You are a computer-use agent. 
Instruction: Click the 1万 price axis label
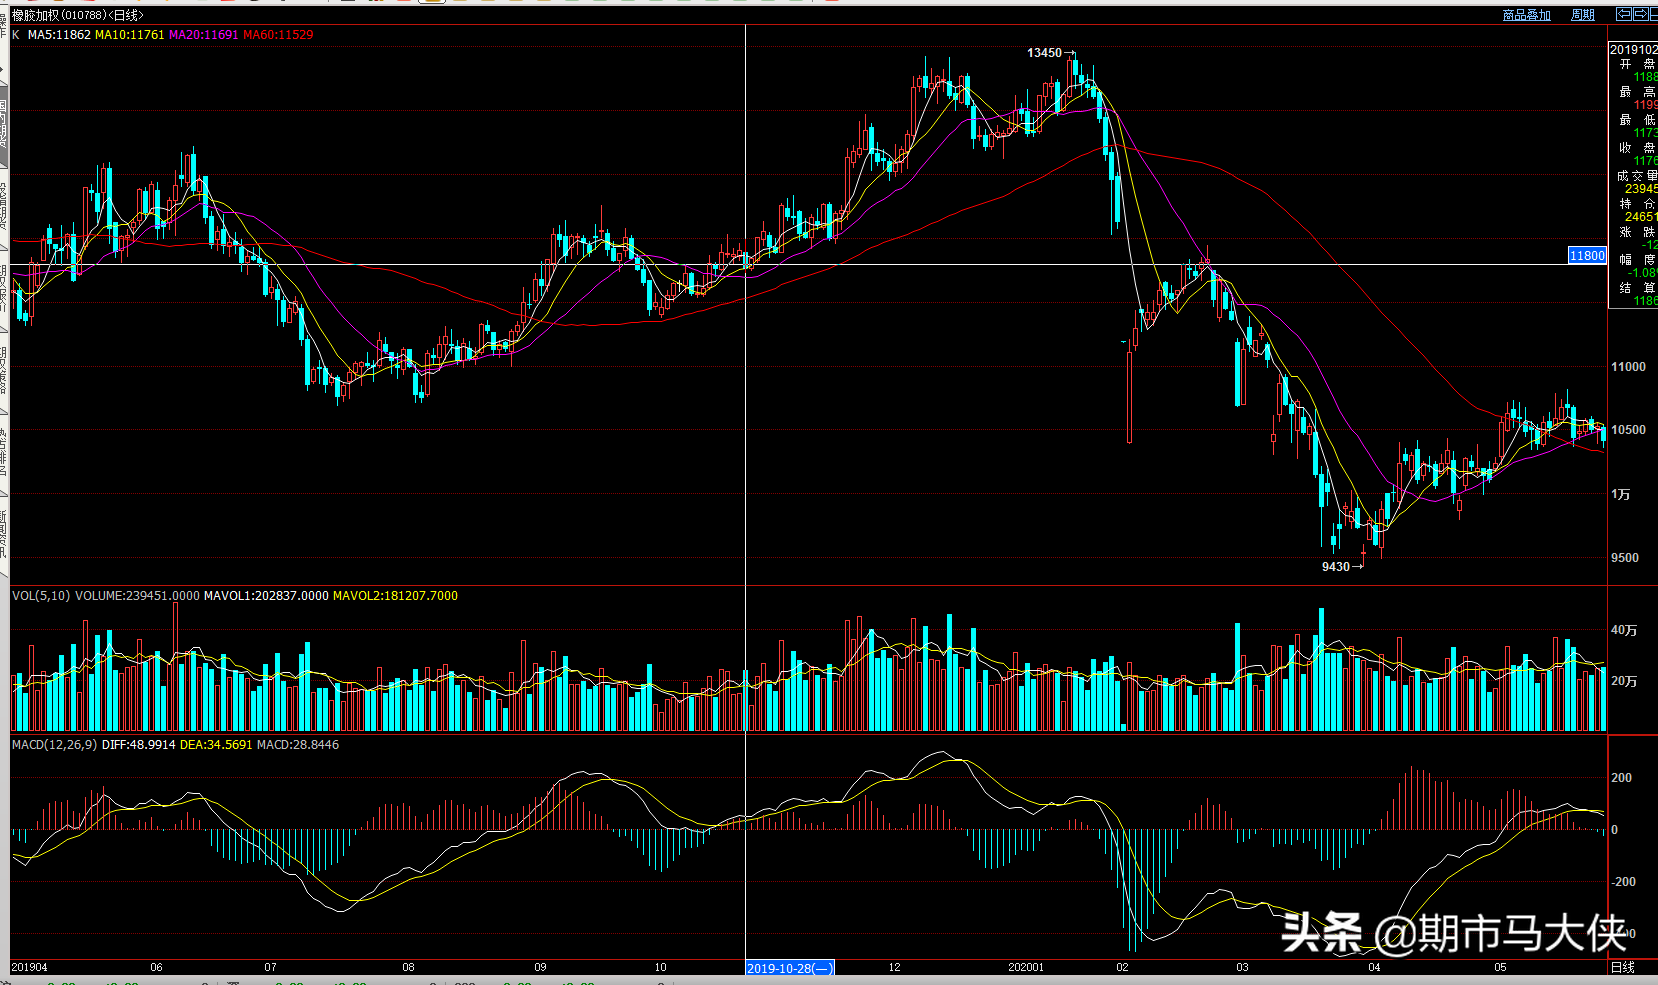point(1621,494)
